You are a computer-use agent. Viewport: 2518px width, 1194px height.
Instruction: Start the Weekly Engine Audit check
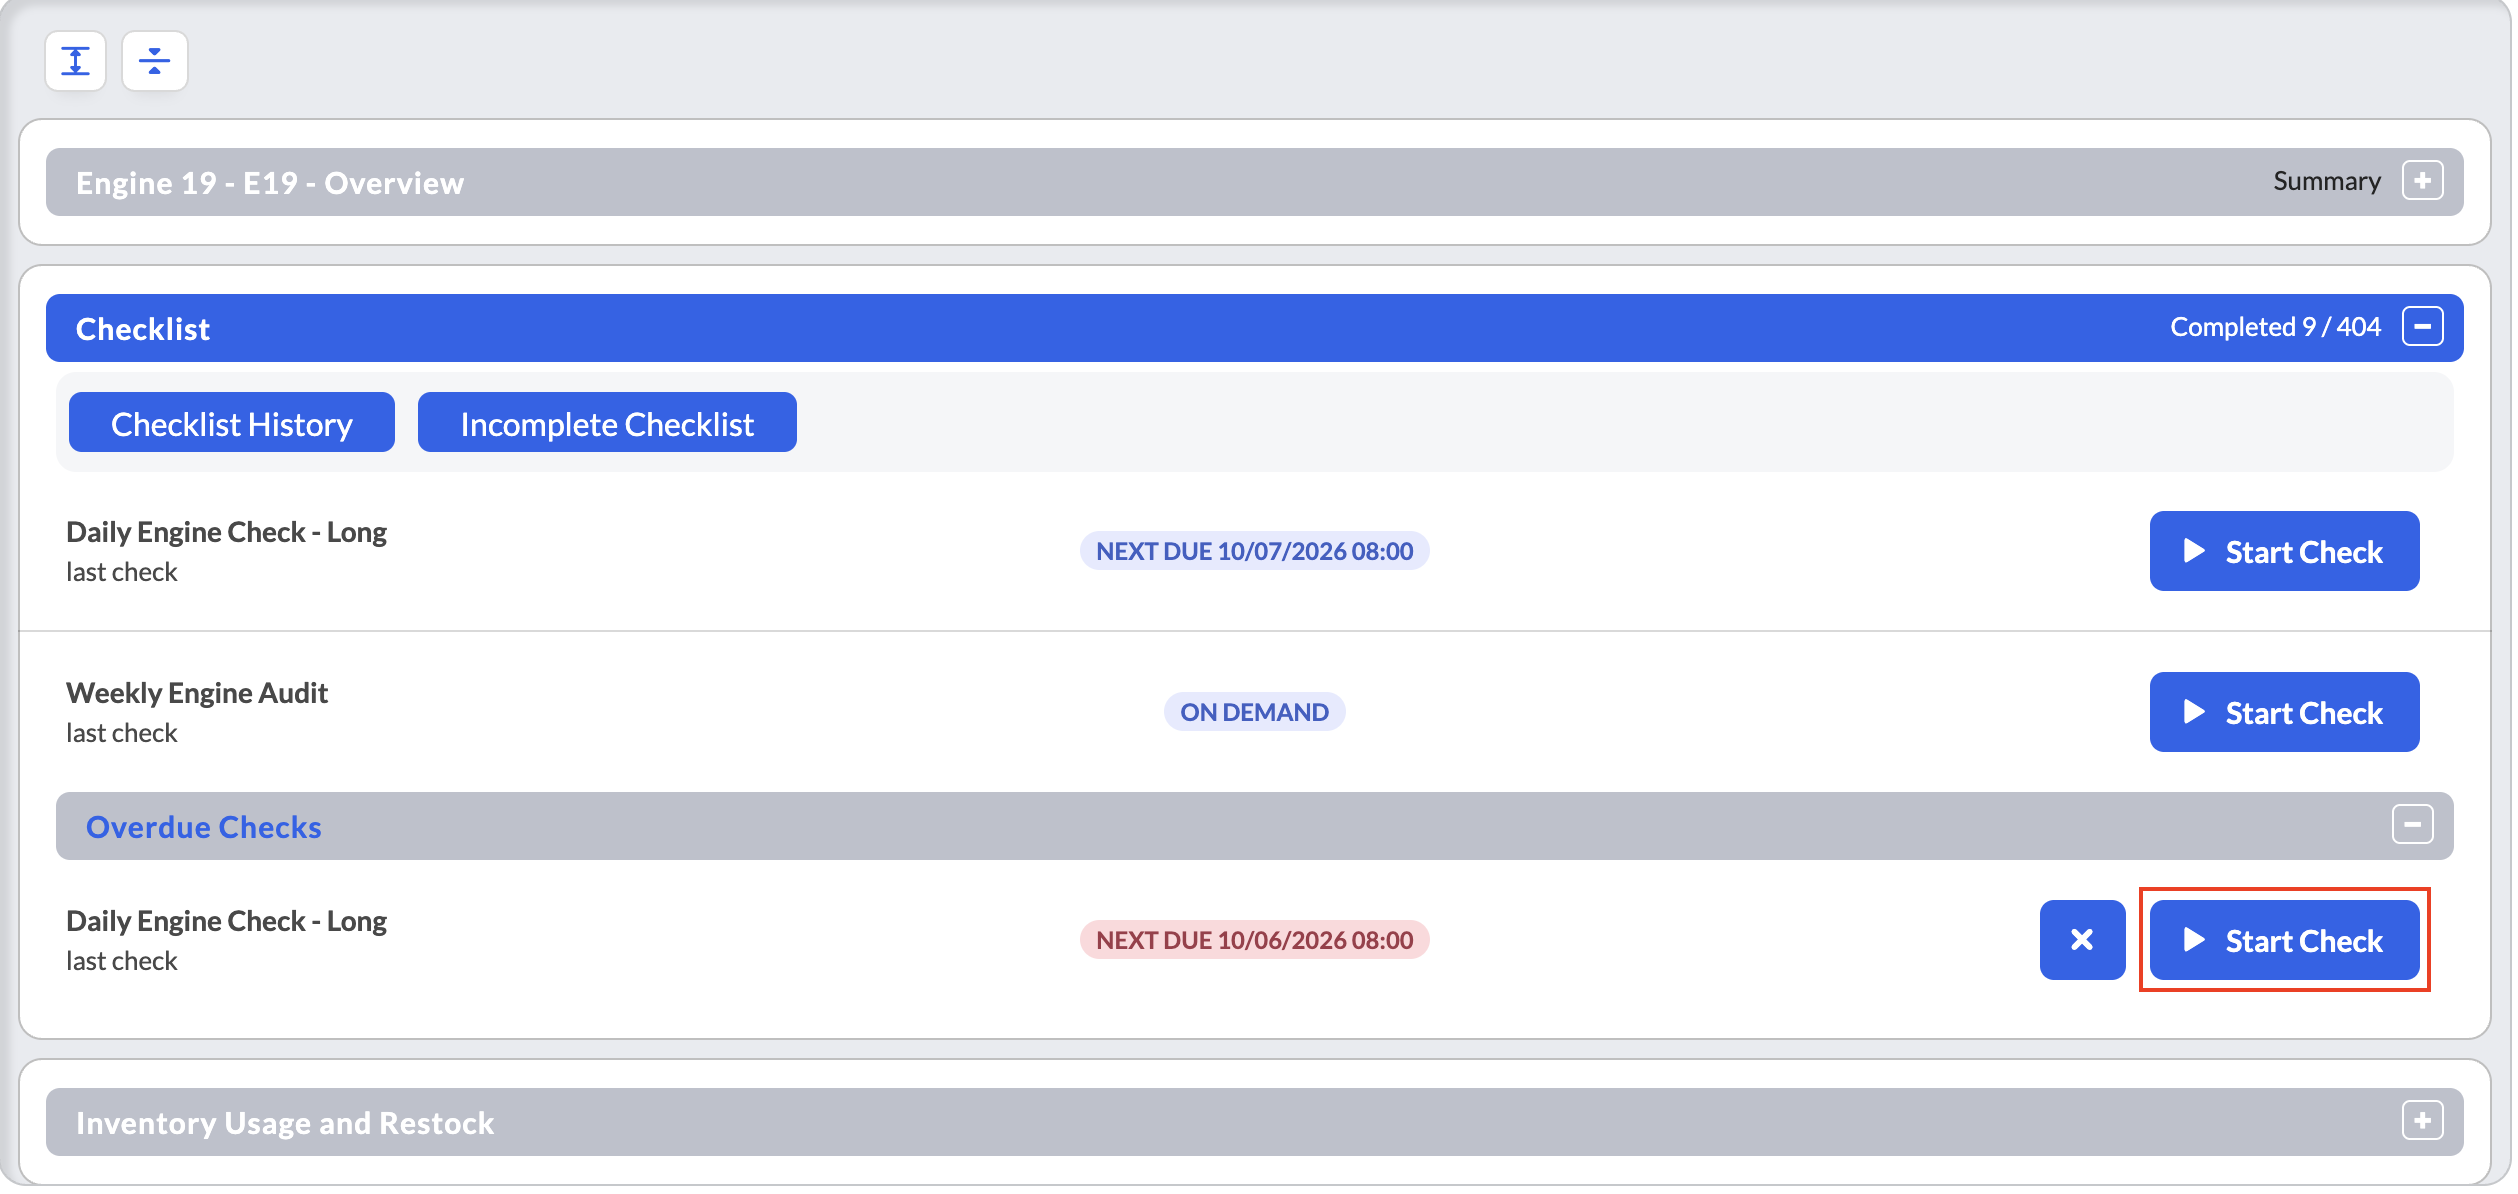(2284, 713)
